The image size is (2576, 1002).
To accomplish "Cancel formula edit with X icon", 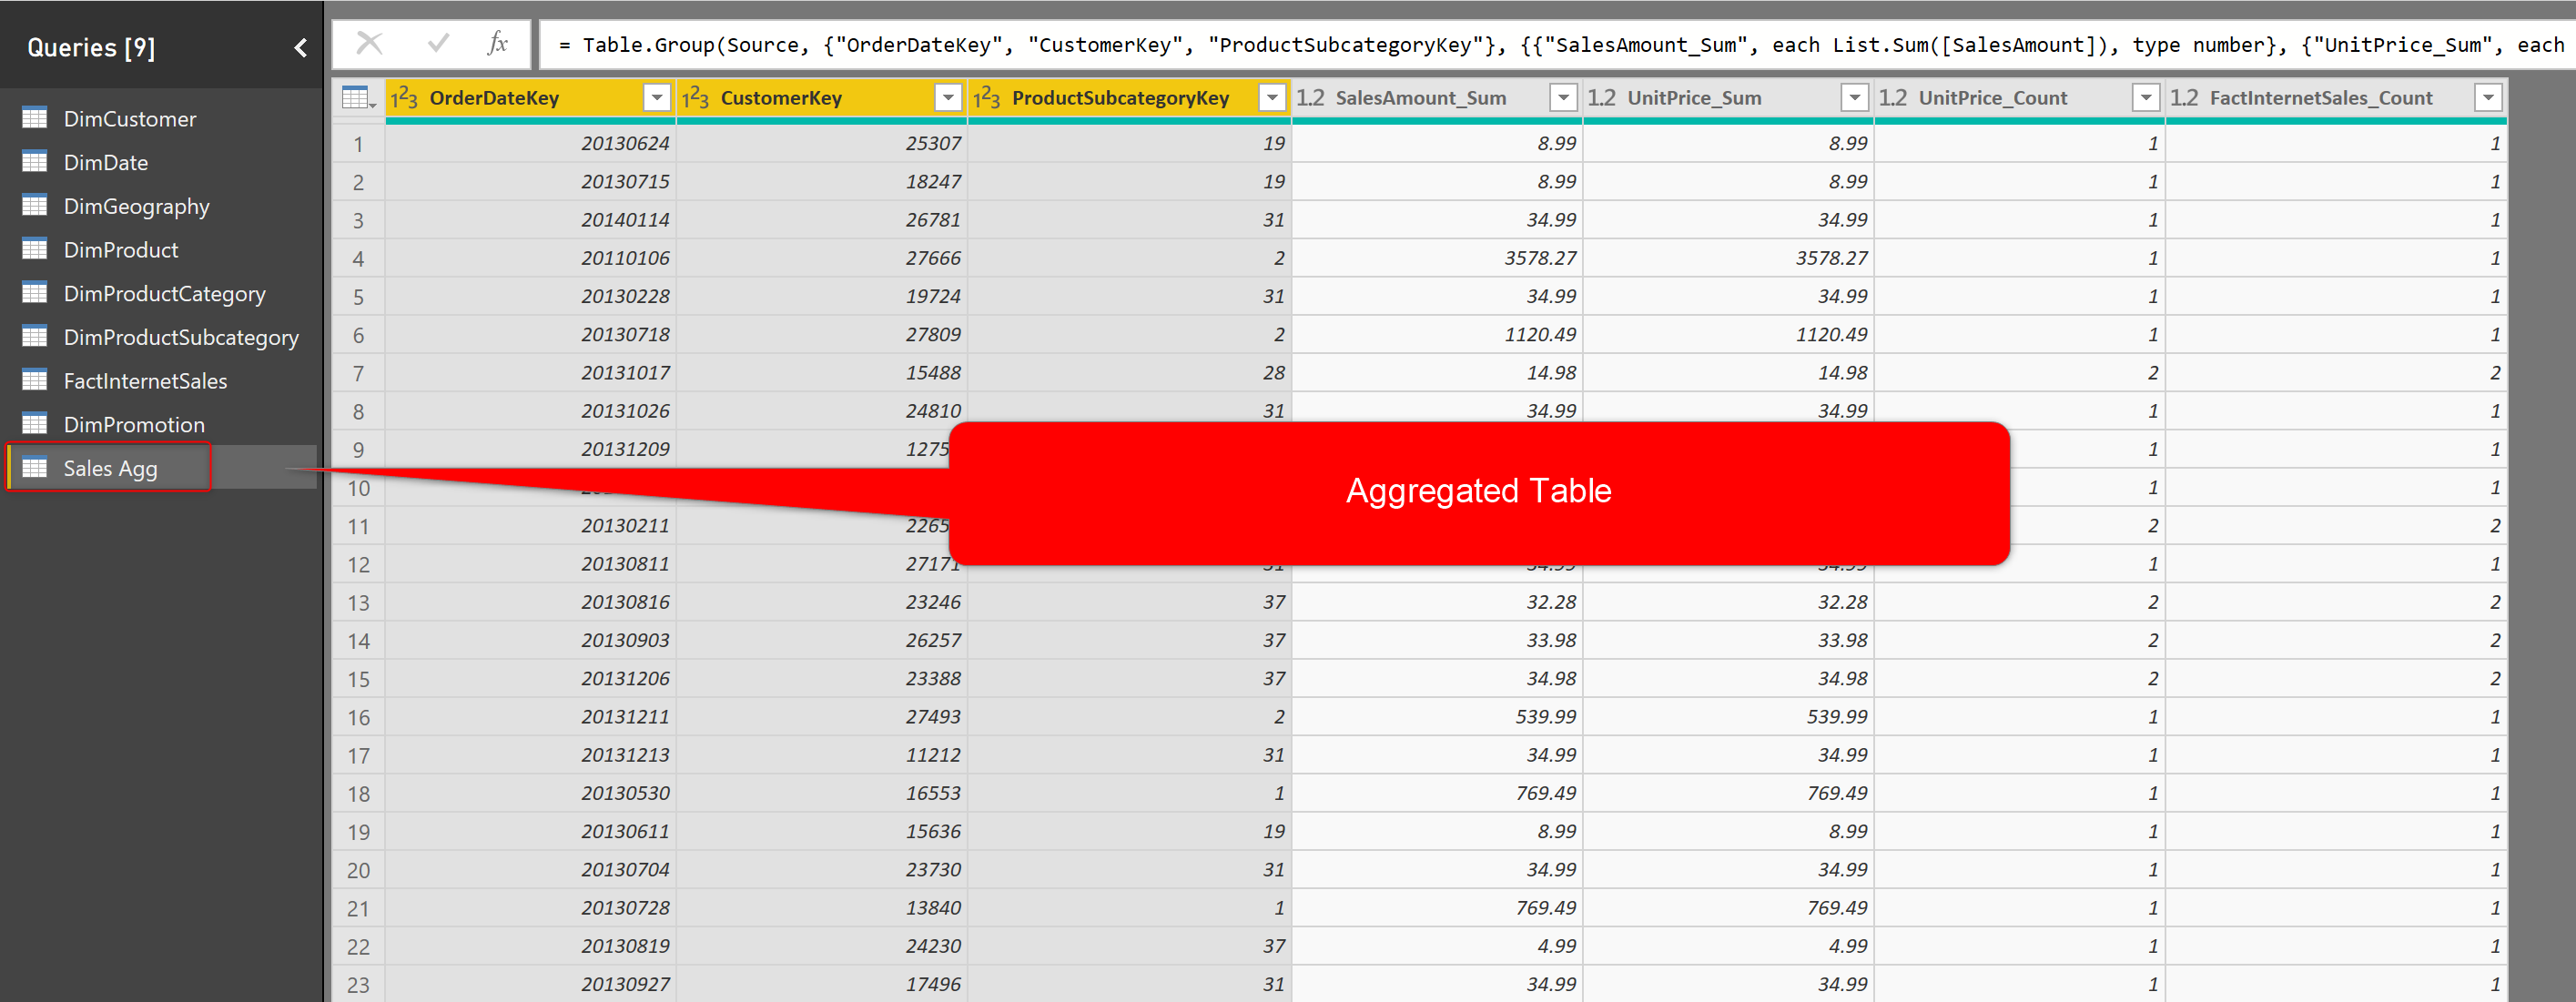I will point(370,43).
